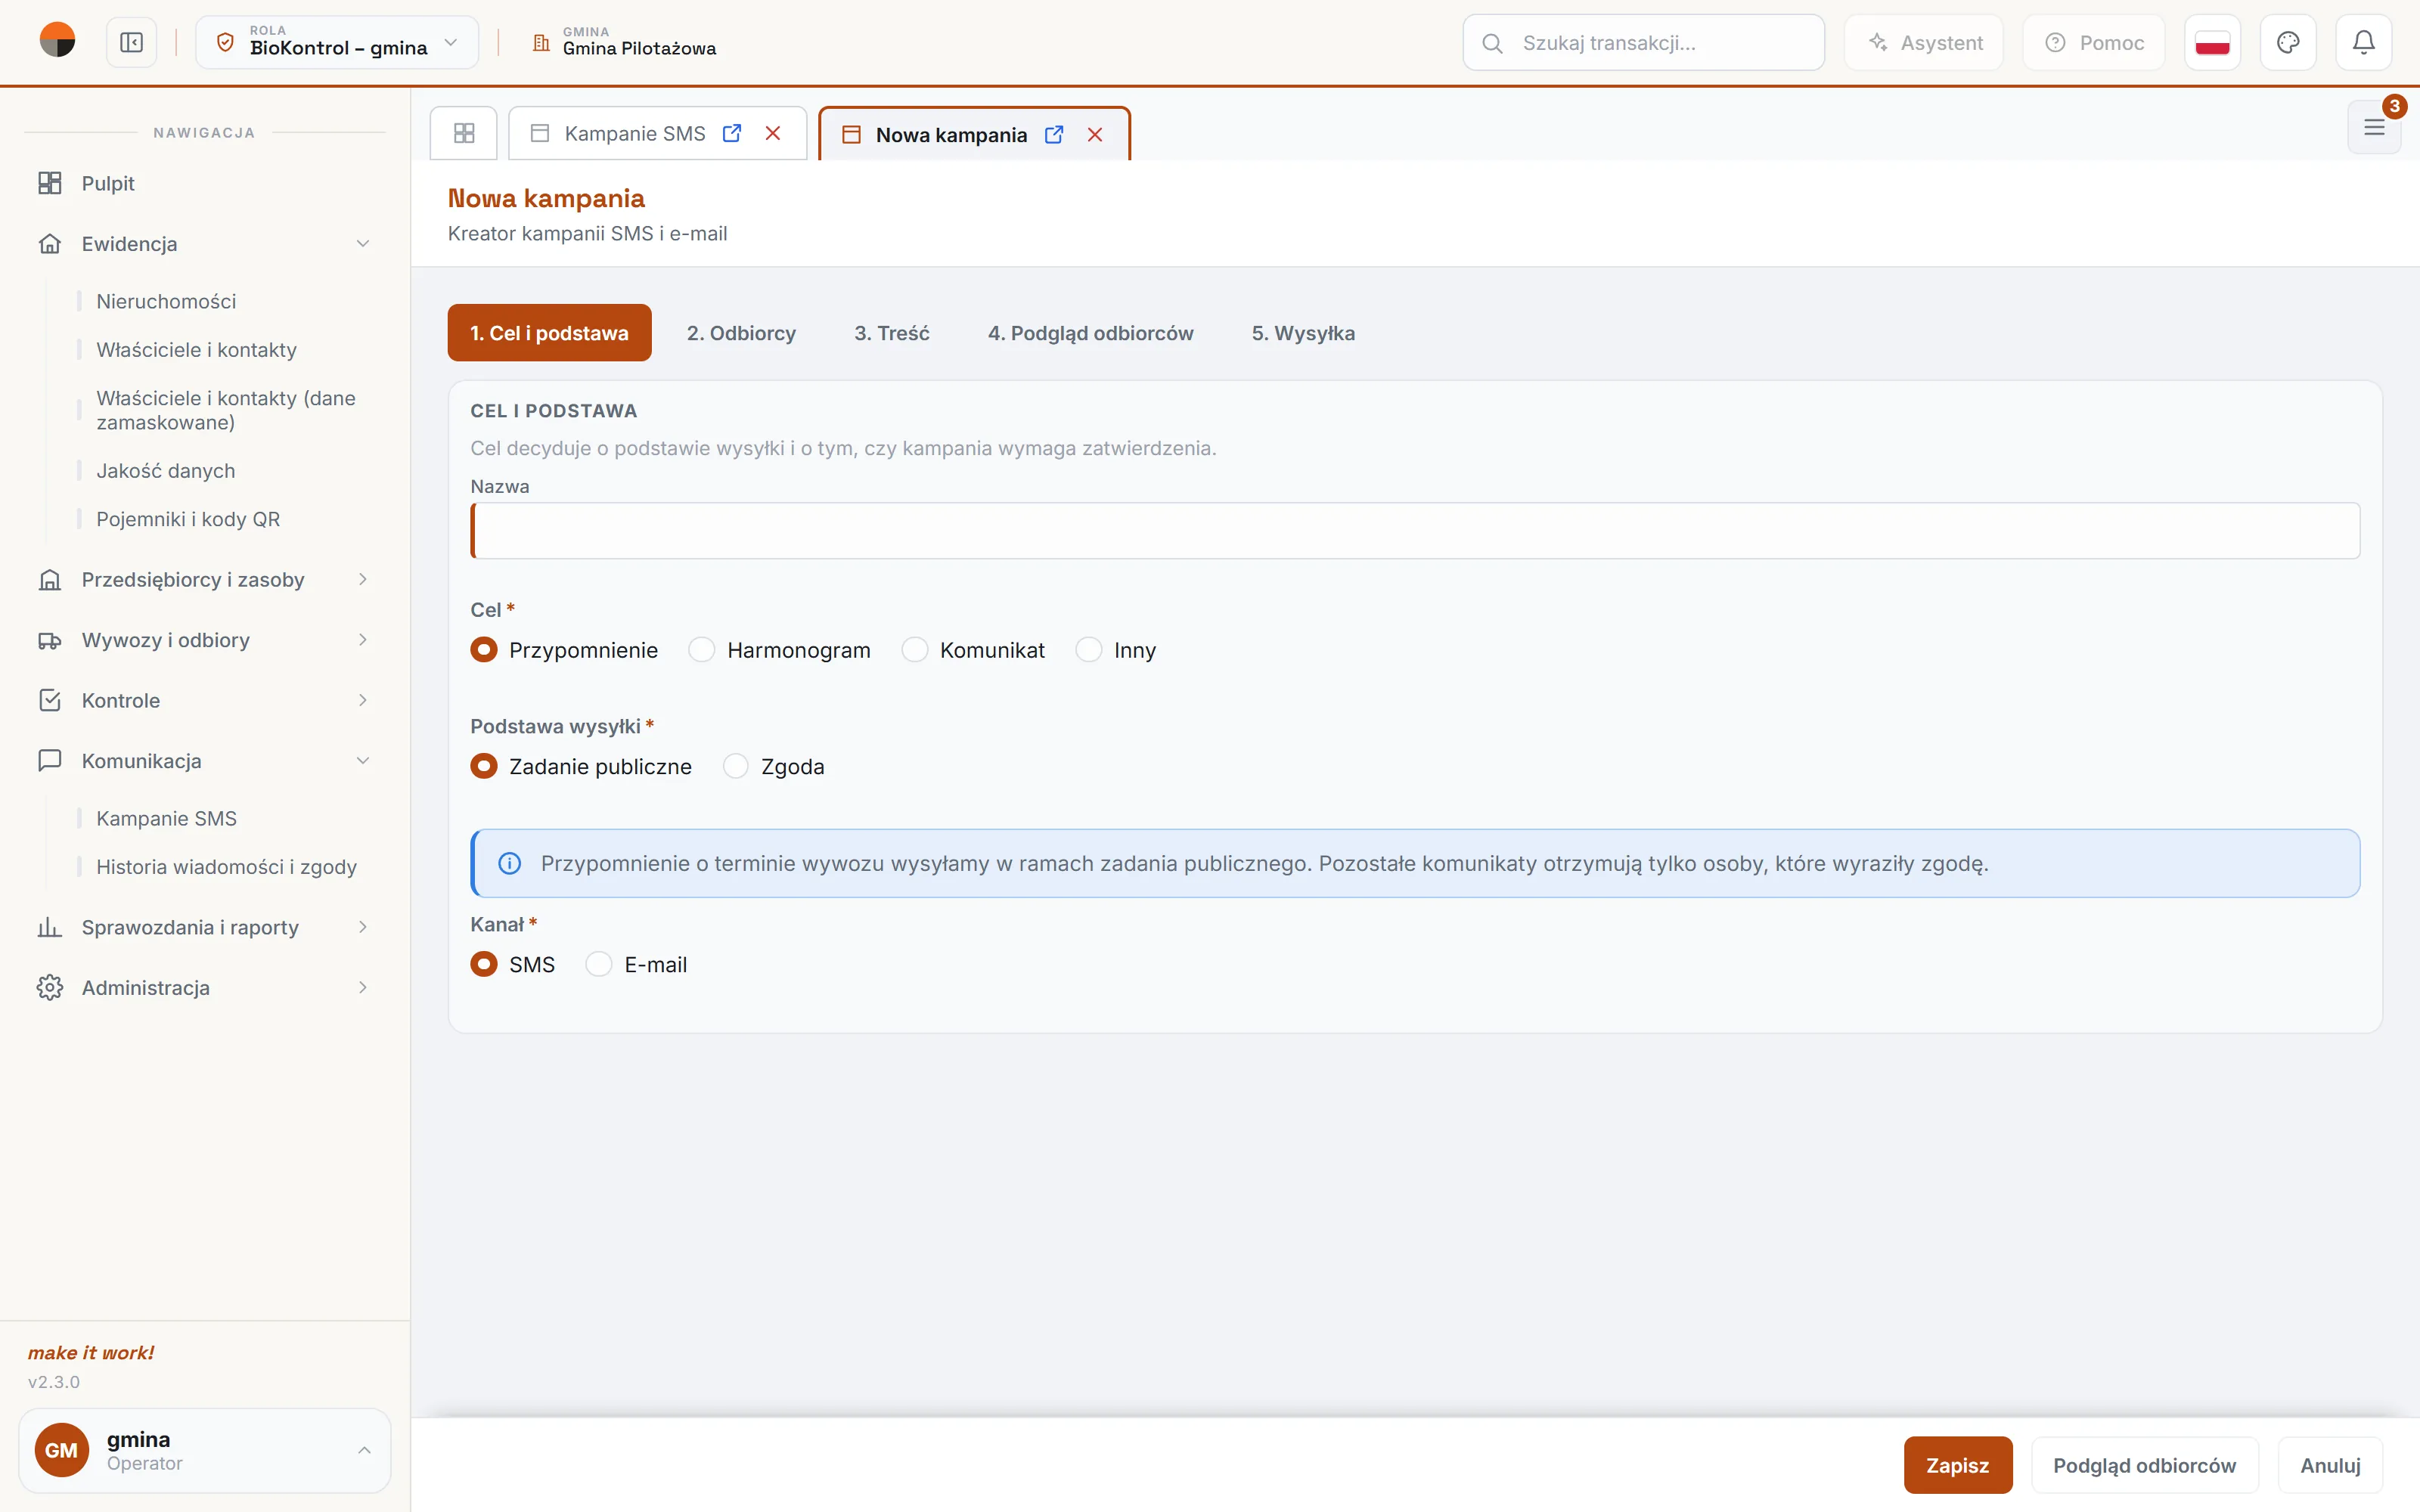The image size is (2420, 1512).
Task: Close the Nowa kampania tab
Action: (x=1095, y=135)
